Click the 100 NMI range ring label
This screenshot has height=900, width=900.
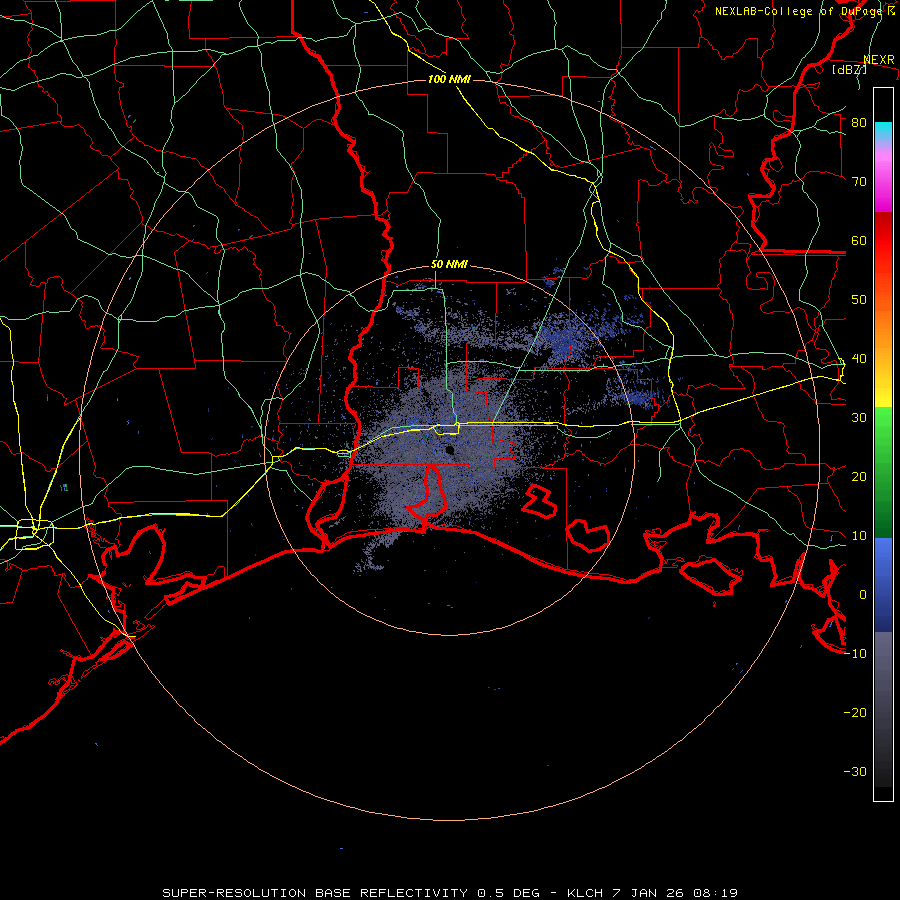point(449,79)
